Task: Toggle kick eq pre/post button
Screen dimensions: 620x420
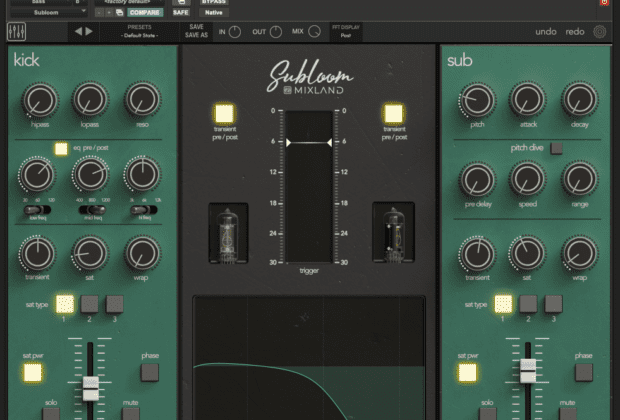Action: click(x=61, y=149)
